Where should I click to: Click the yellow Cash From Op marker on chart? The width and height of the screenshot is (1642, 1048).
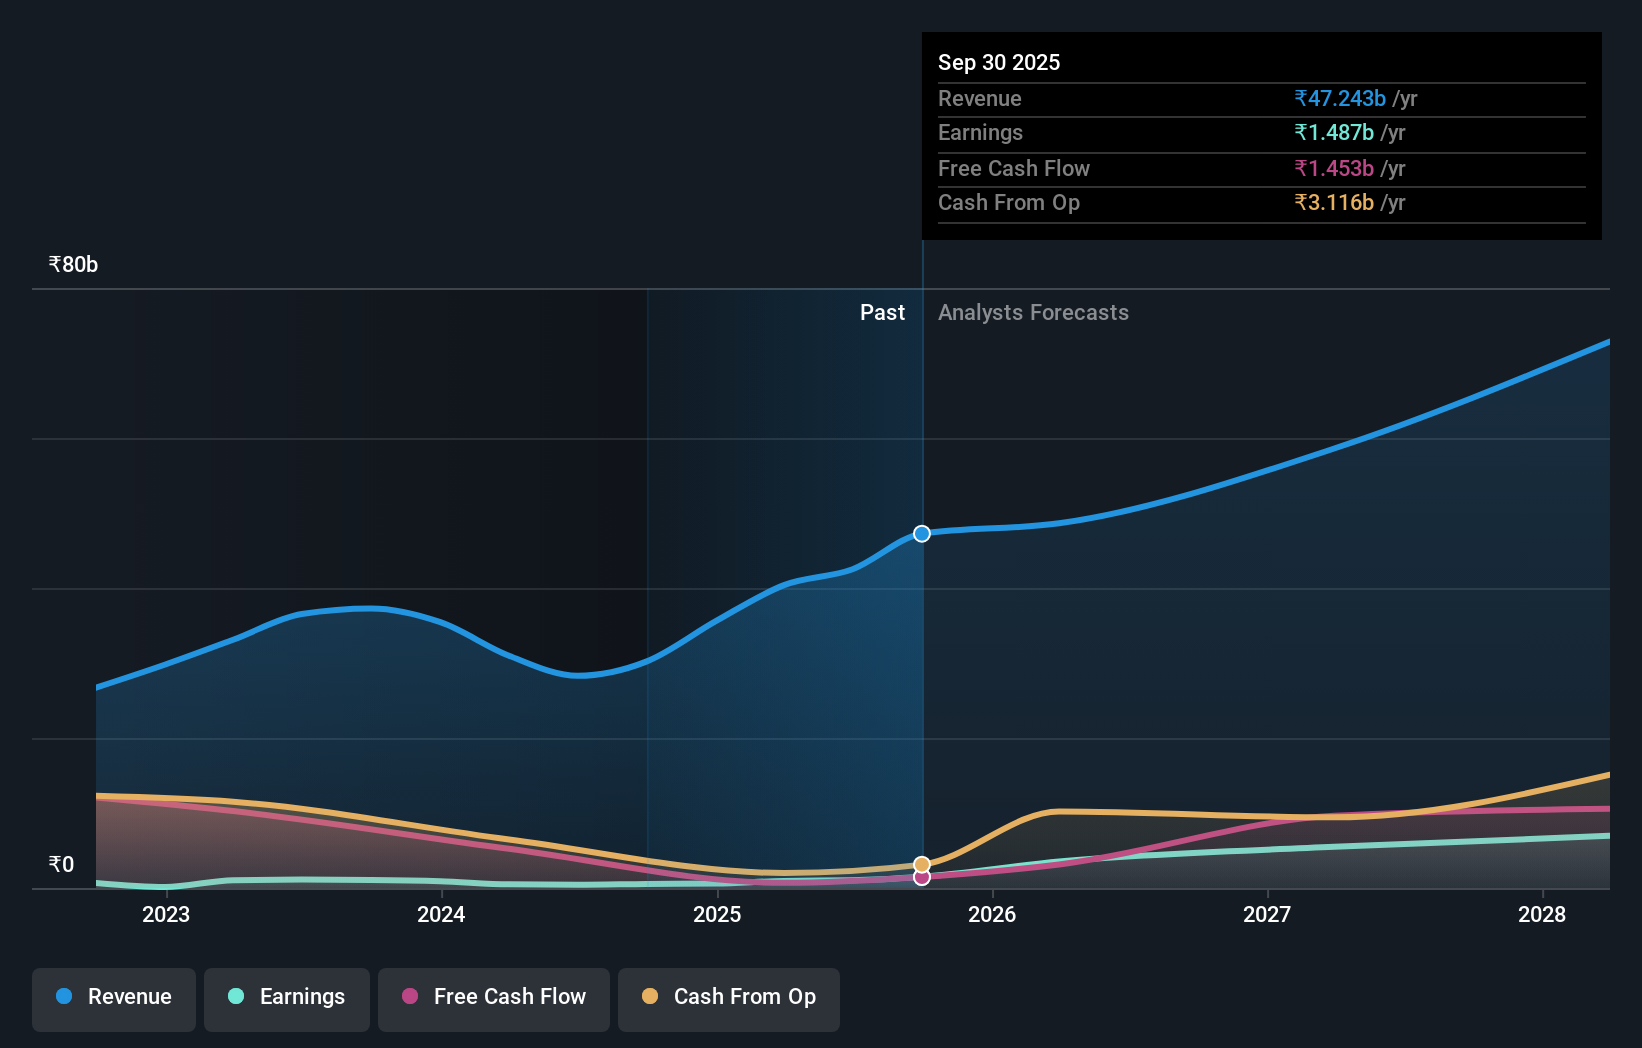point(921,864)
